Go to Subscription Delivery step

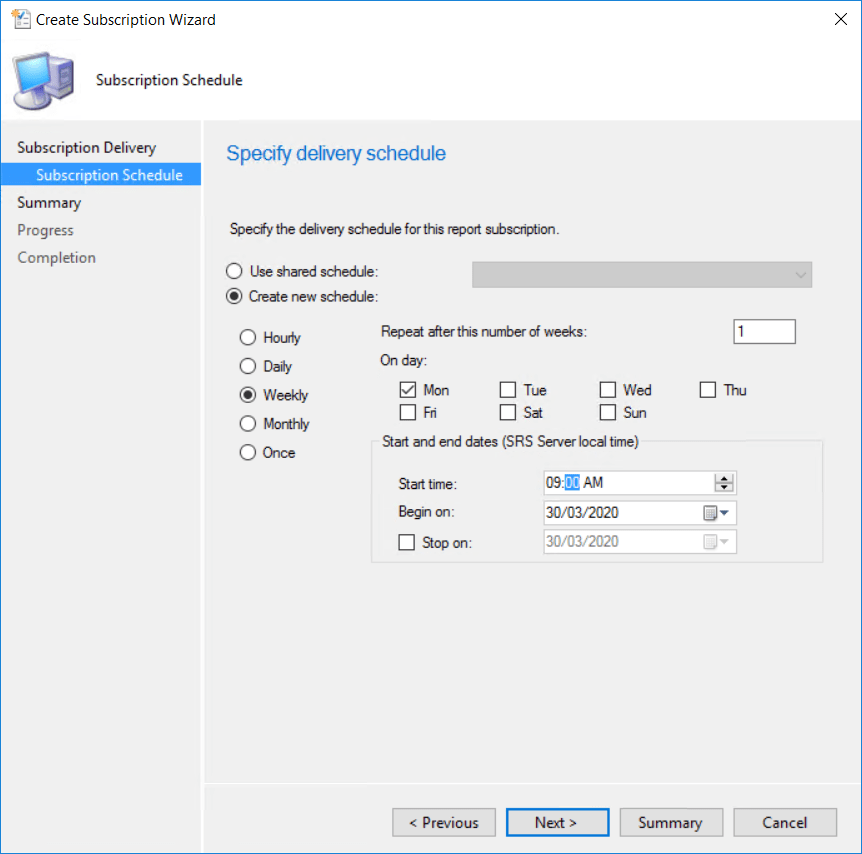click(x=86, y=148)
